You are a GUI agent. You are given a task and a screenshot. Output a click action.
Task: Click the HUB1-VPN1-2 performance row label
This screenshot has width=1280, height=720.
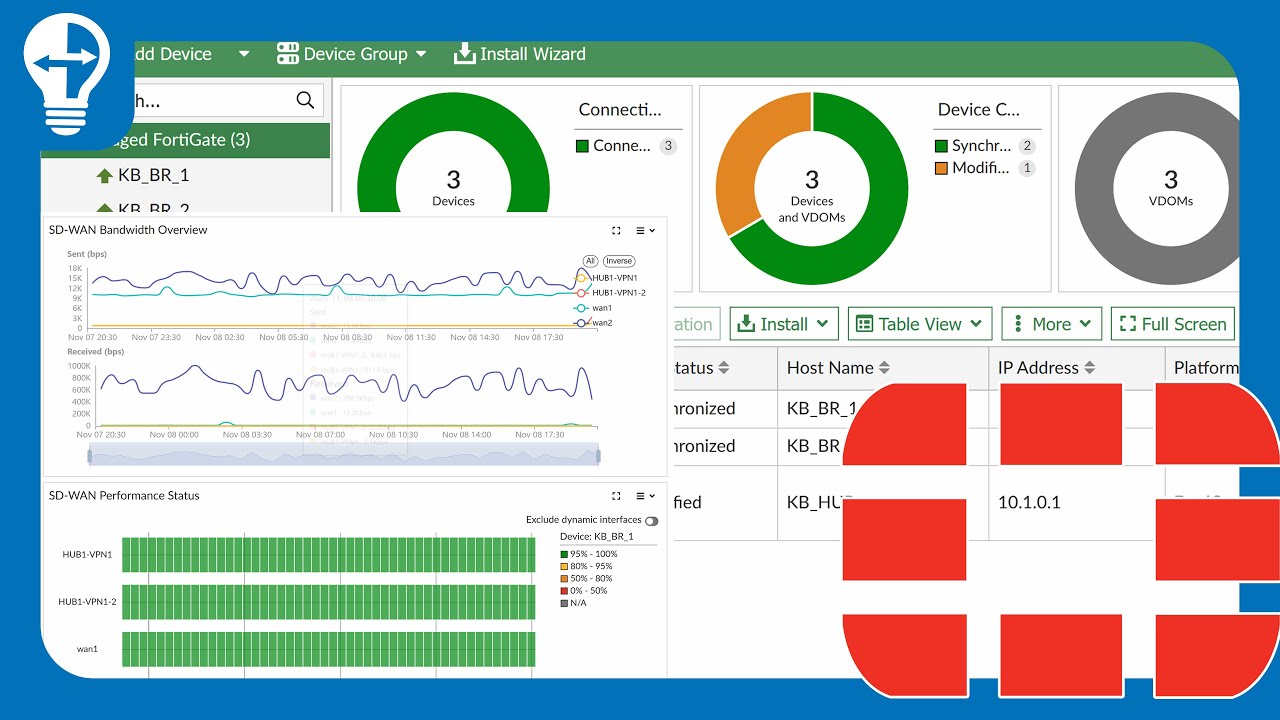pos(87,602)
